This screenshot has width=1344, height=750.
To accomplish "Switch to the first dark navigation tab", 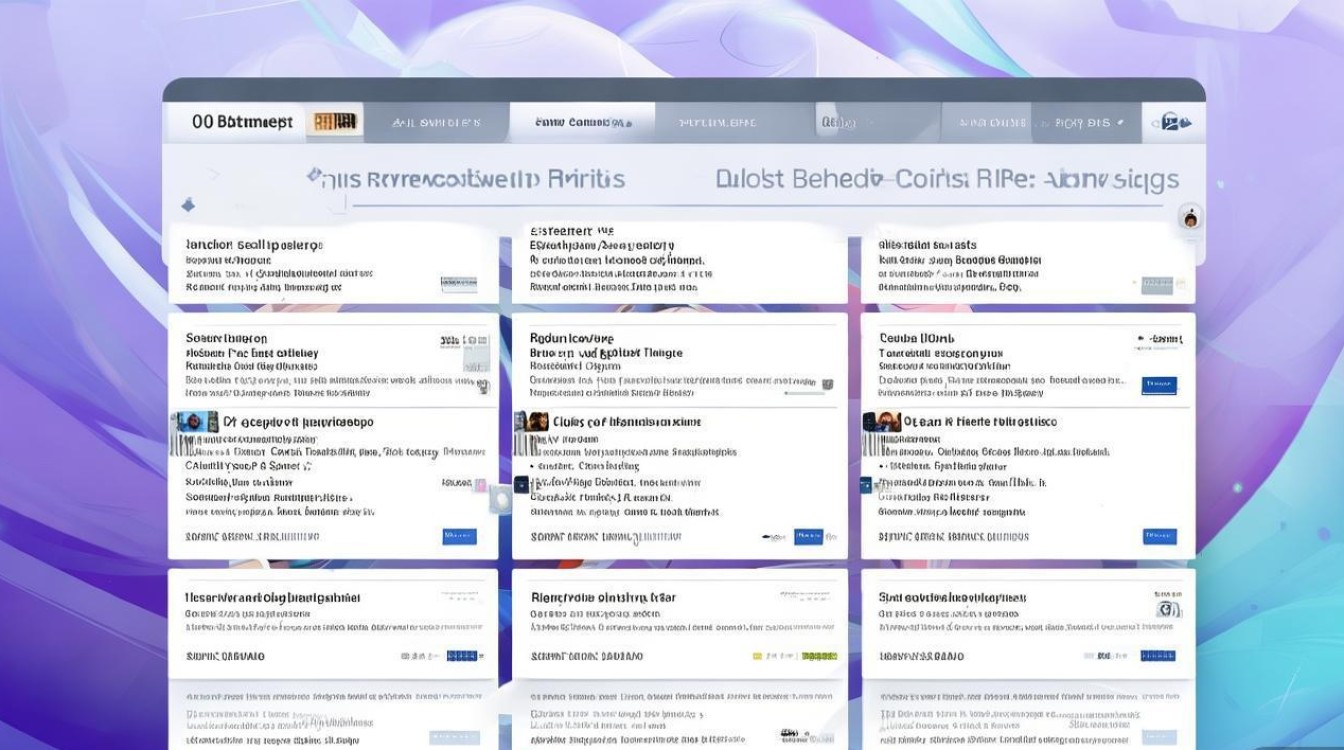I will [436, 123].
